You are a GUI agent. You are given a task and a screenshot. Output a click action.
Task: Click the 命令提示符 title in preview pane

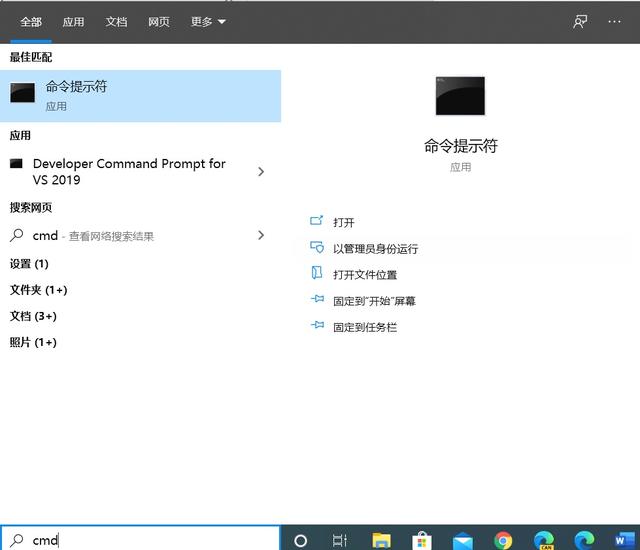pyautogui.click(x=460, y=146)
